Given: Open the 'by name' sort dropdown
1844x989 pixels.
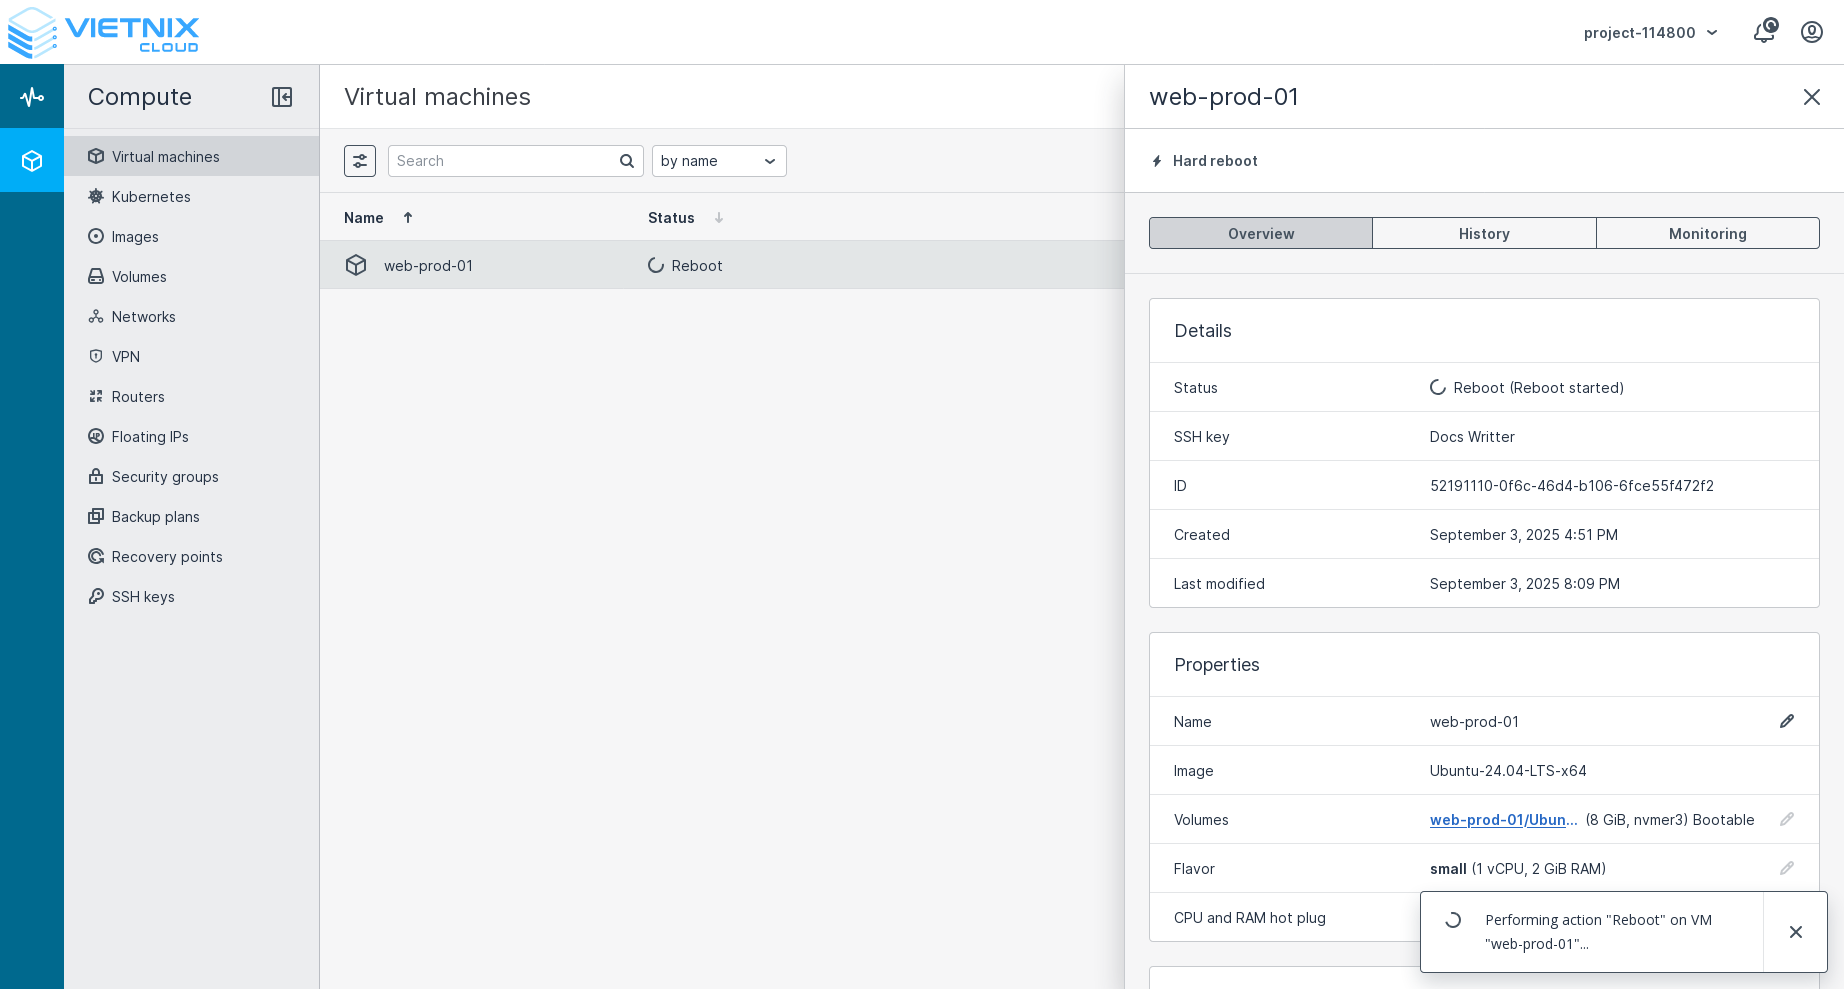Looking at the screenshot, I should point(718,161).
